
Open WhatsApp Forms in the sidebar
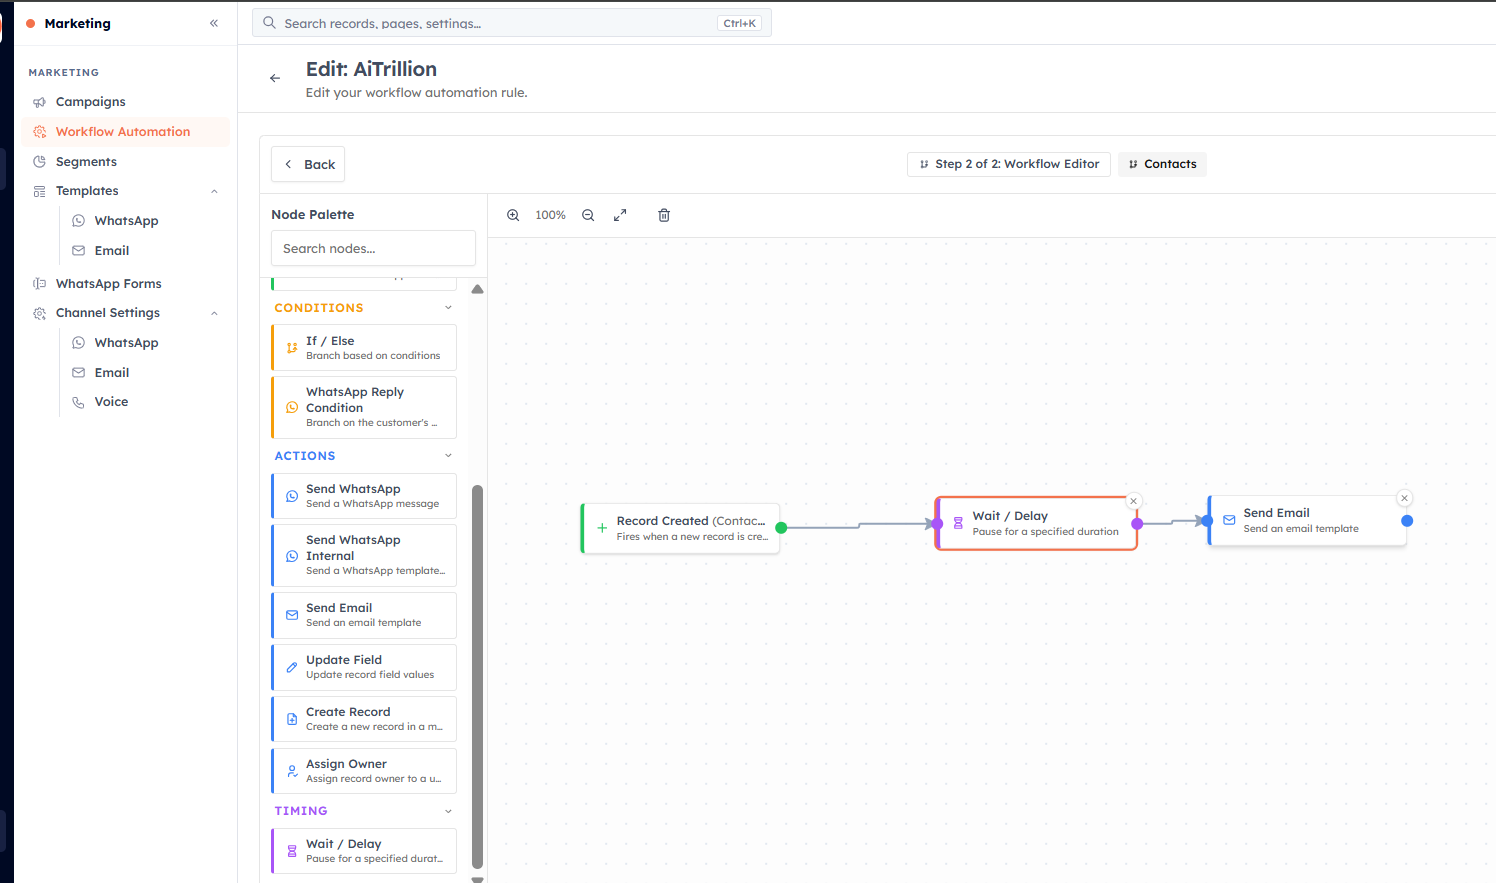(x=125, y=284)
